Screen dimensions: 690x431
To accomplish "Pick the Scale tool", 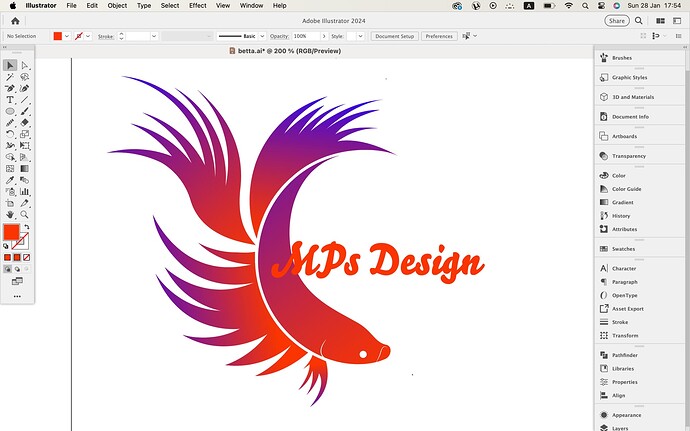I will coord(25,134).
